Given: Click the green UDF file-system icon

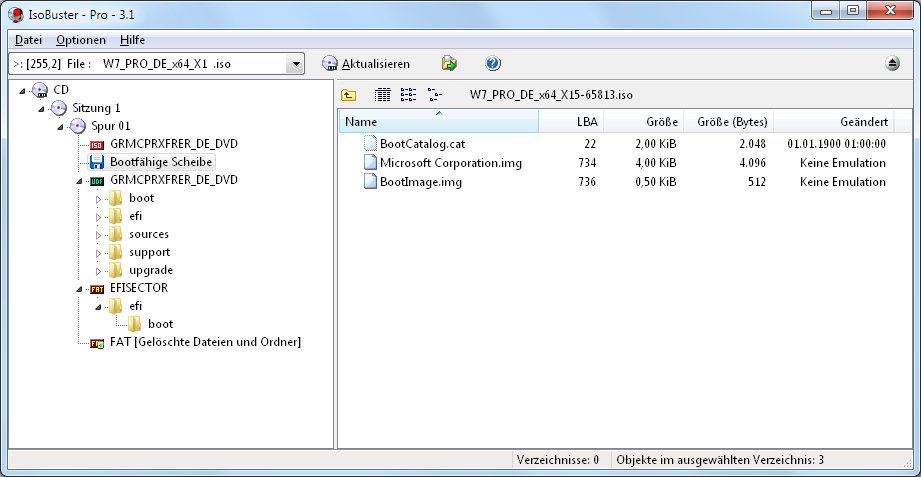Looking at the screenshot, I should (97, 180).
